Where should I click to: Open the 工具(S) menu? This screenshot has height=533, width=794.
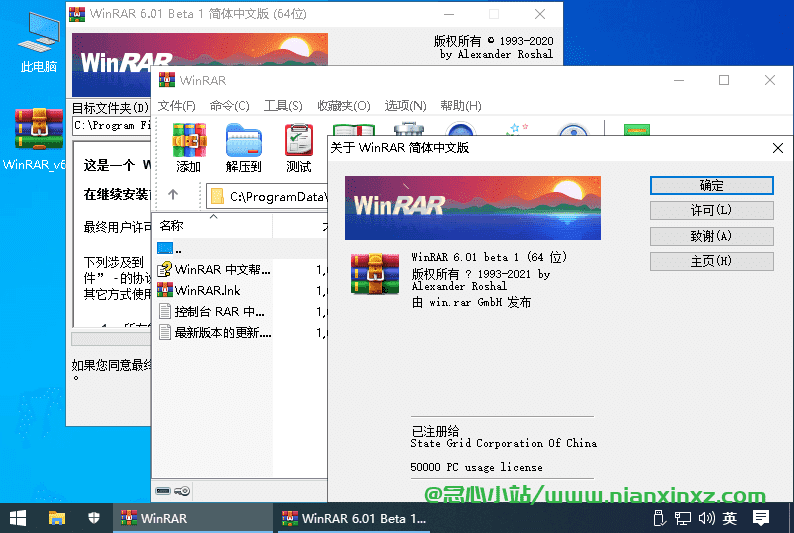pyautogui.click(x=283, y=106)
